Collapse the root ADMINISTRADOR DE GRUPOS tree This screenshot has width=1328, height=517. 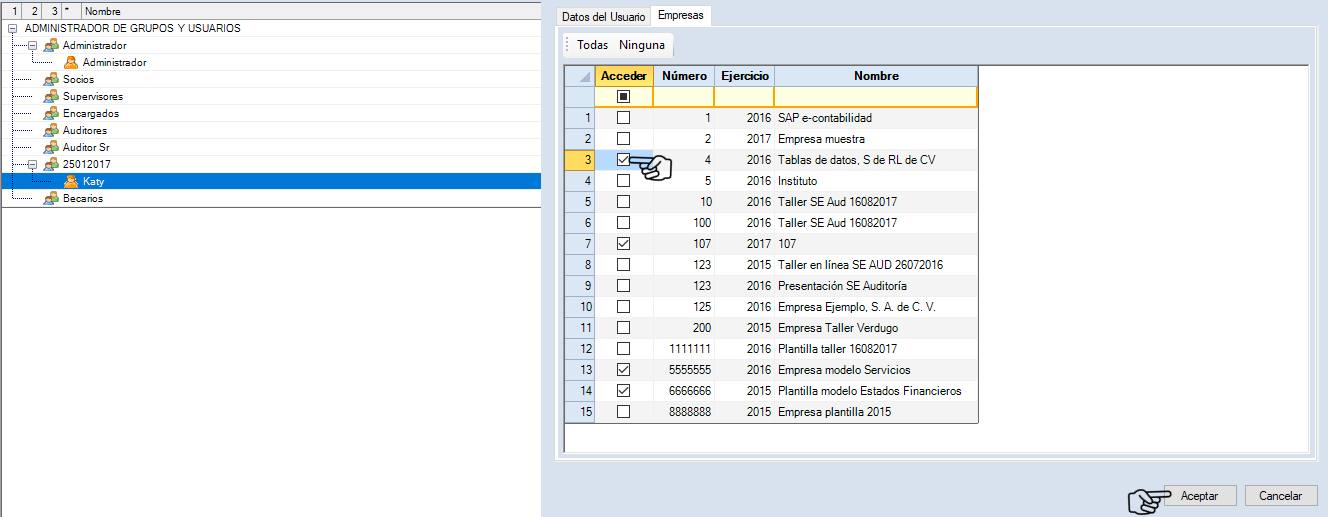click(12, 28)
